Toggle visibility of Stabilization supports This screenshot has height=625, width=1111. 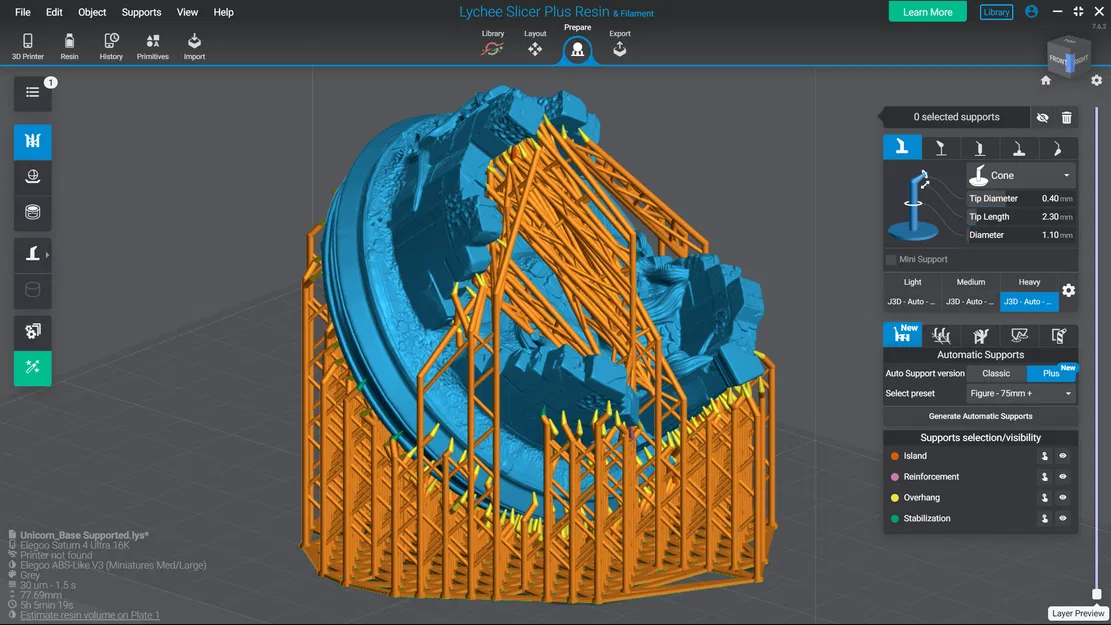click(x=1062, y=519)
